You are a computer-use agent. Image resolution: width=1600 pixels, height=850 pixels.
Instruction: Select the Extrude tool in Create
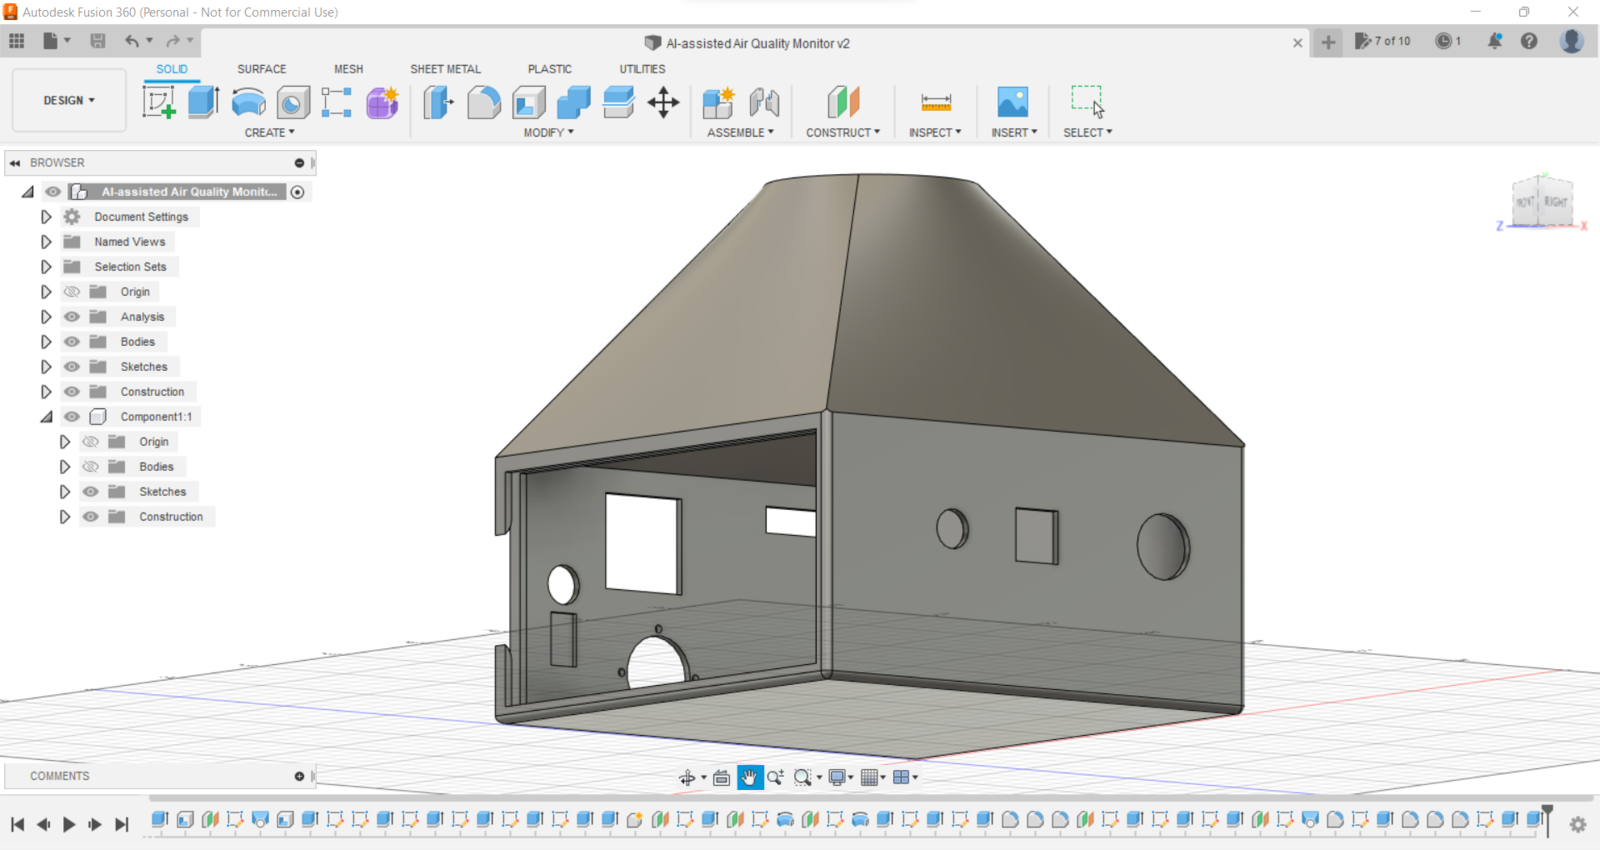pyautogui.click(x=203, y=102)
